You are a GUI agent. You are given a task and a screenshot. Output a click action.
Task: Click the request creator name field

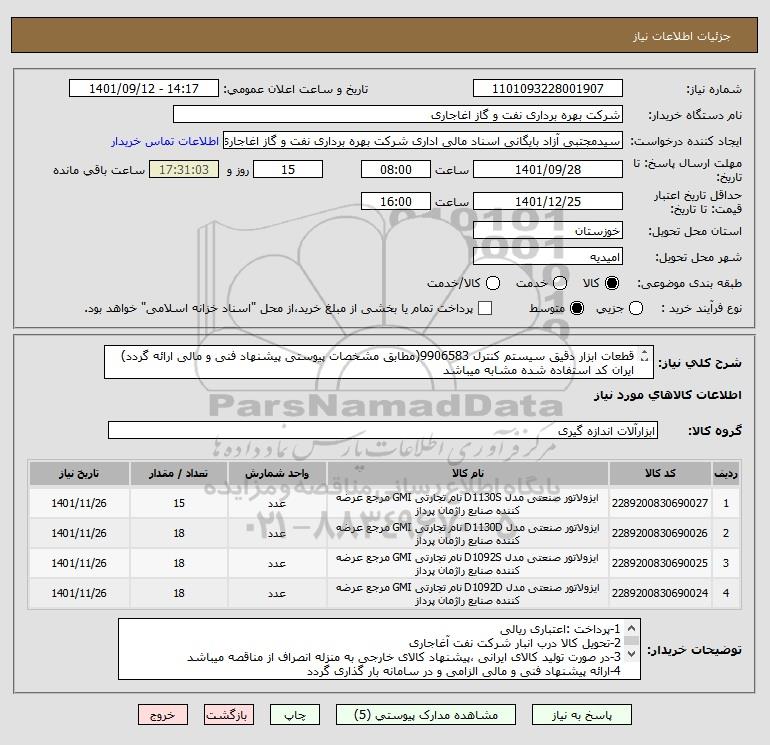[423, 141]
